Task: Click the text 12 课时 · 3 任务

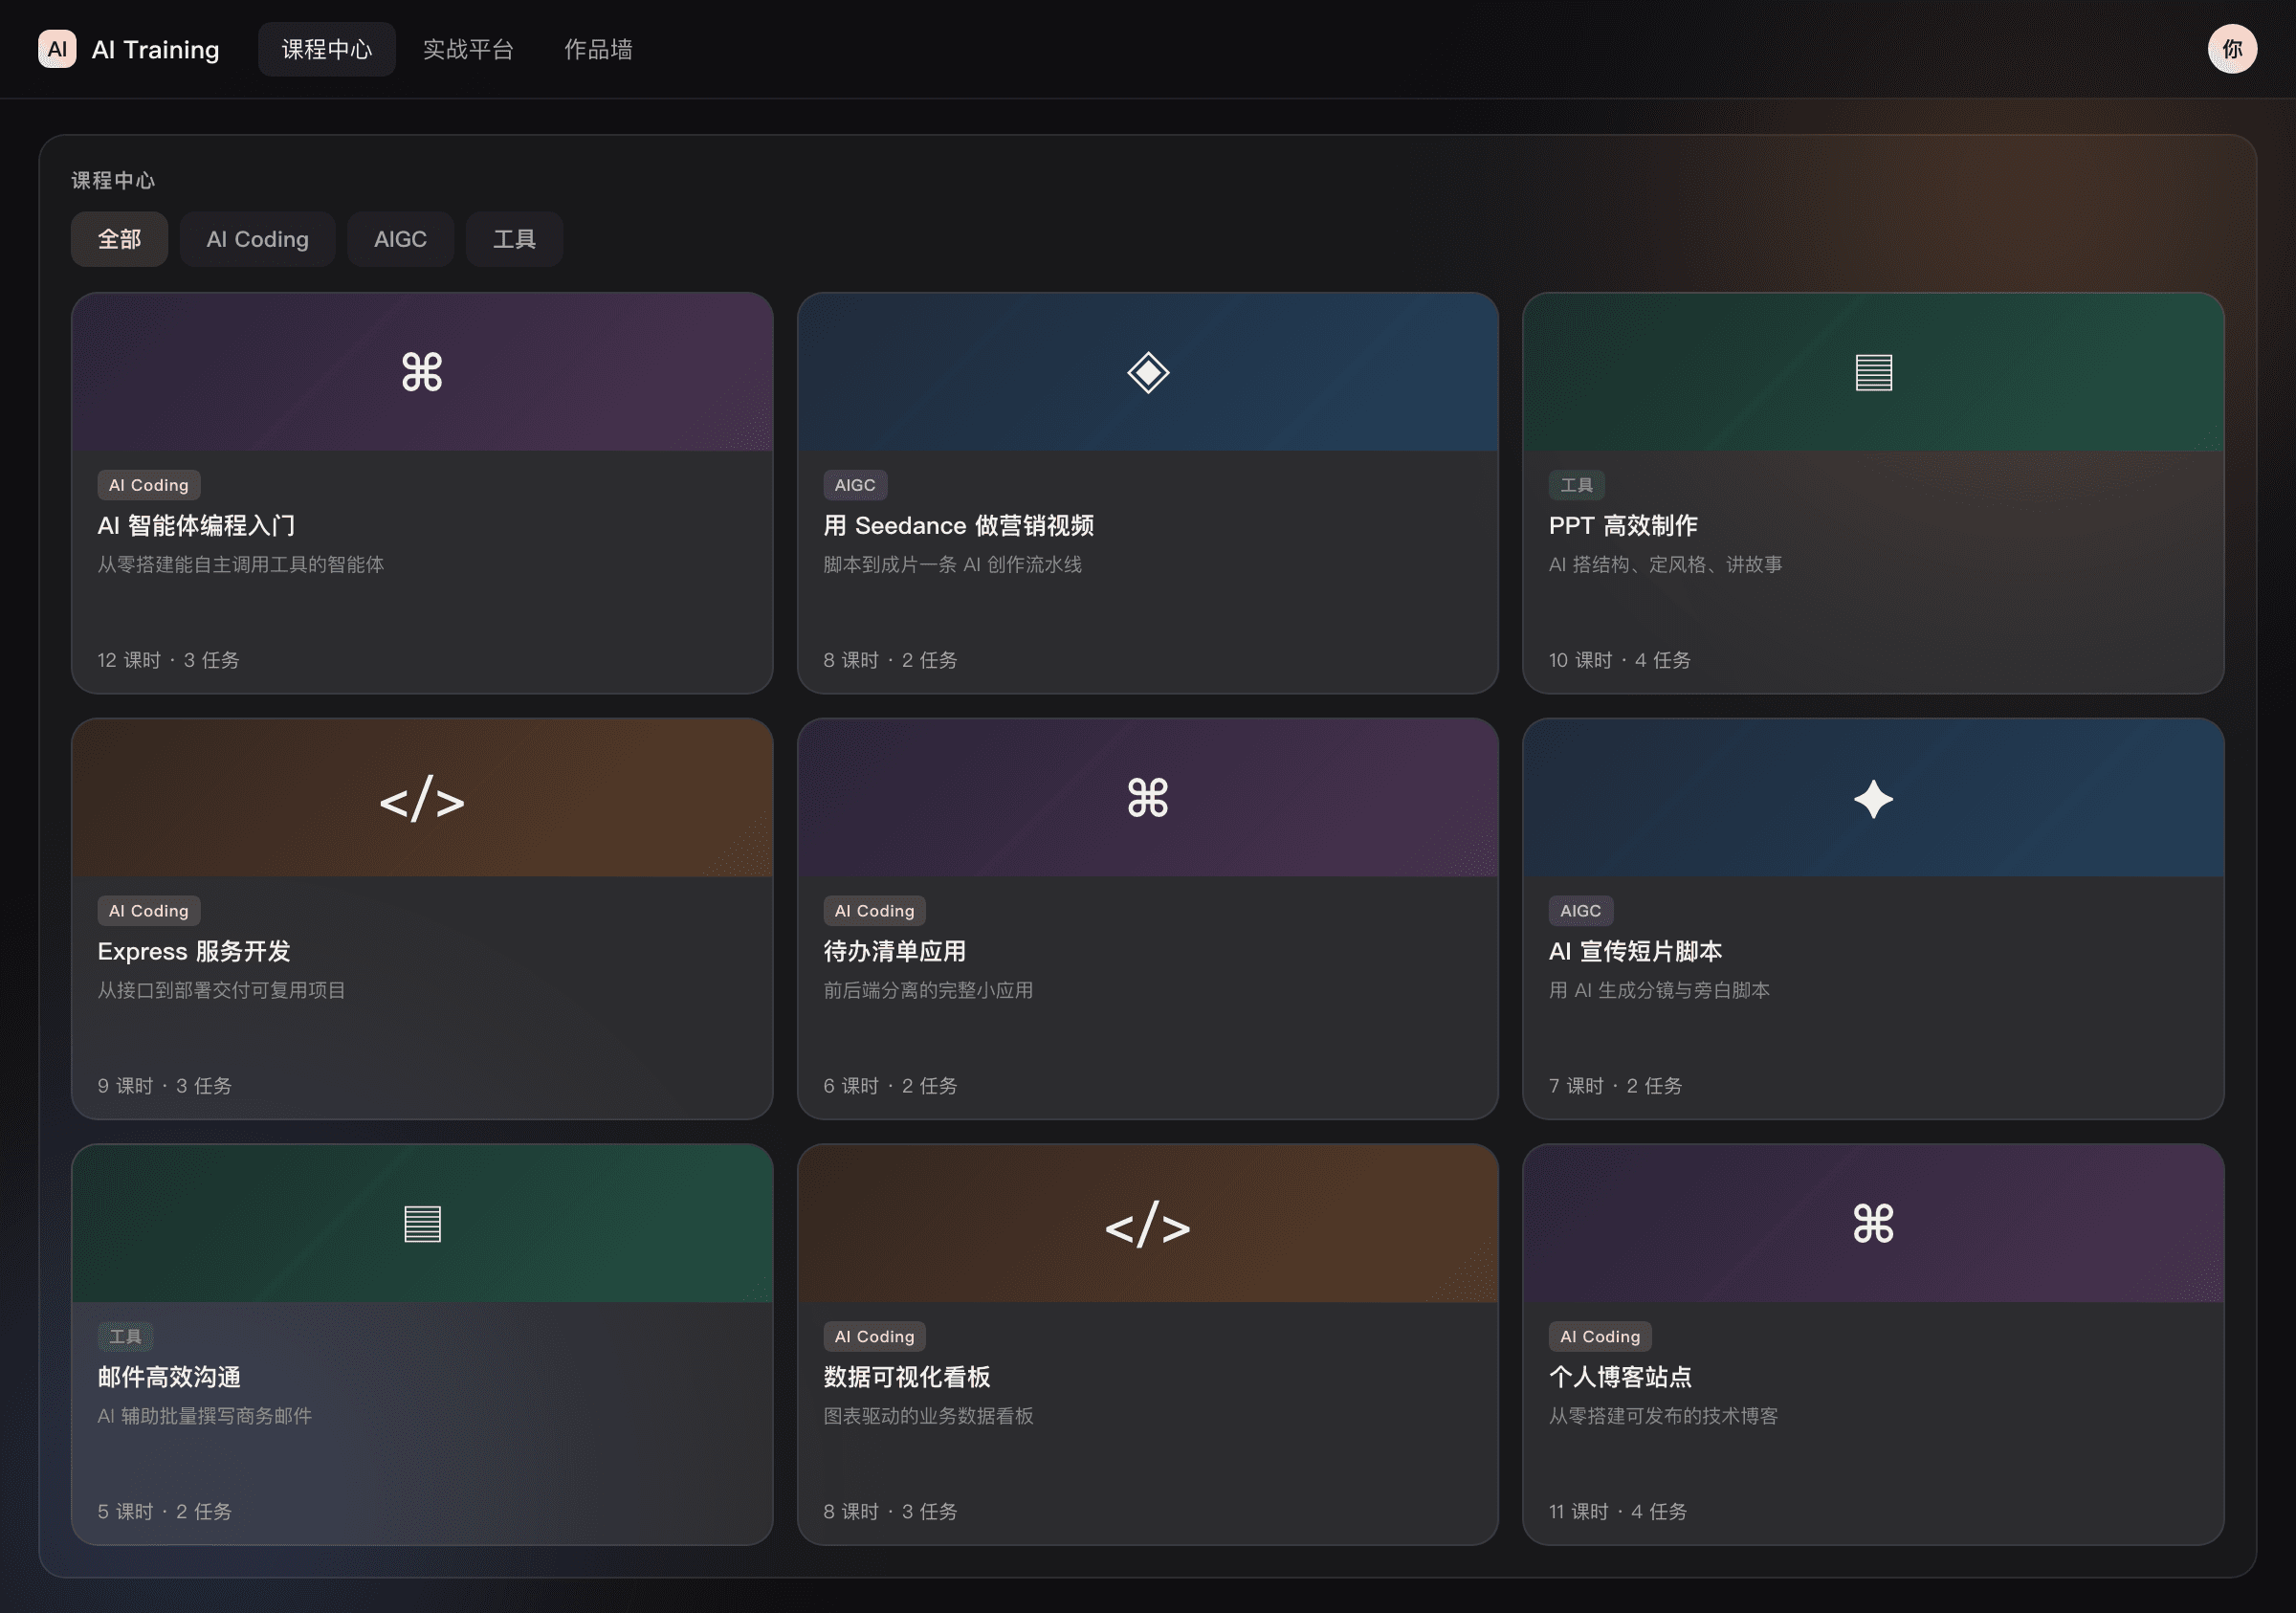Action: (x=168, y=660)
